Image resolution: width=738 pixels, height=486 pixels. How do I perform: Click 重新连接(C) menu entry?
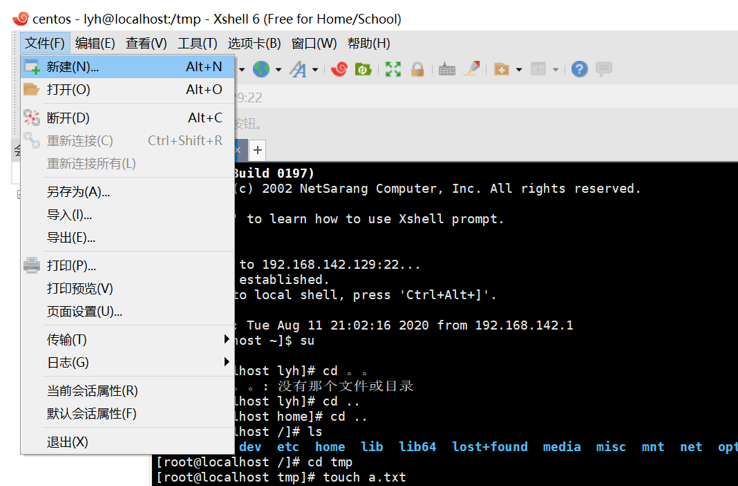[127, 141]
